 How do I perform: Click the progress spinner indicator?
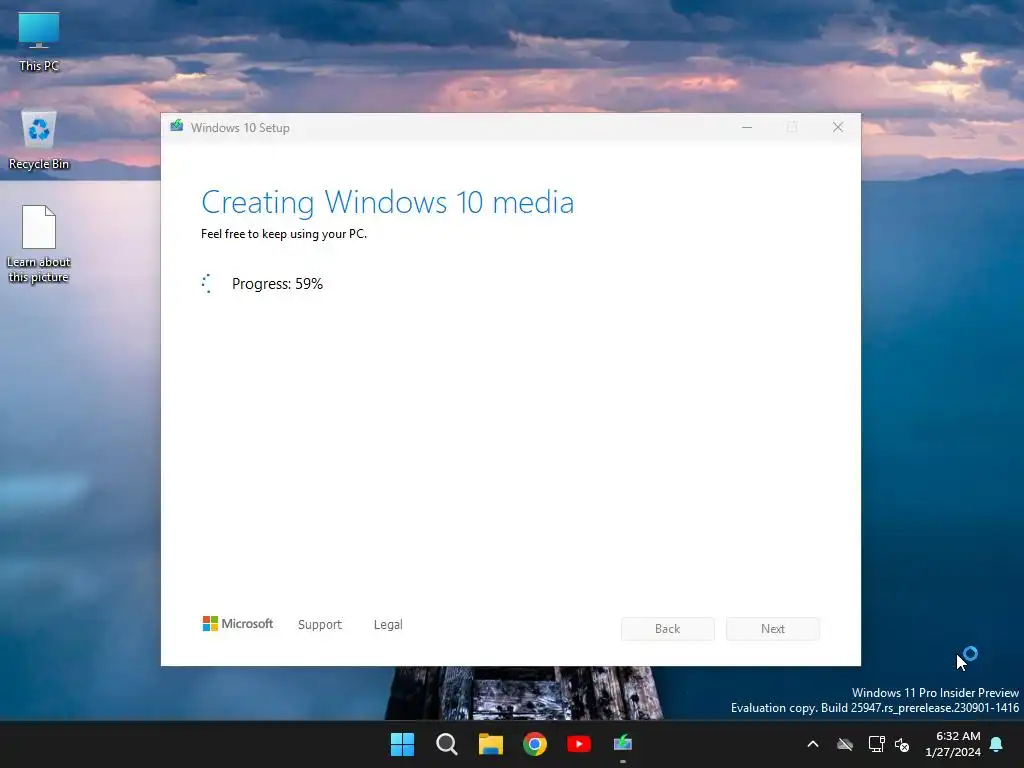click(x=207, y=283)
